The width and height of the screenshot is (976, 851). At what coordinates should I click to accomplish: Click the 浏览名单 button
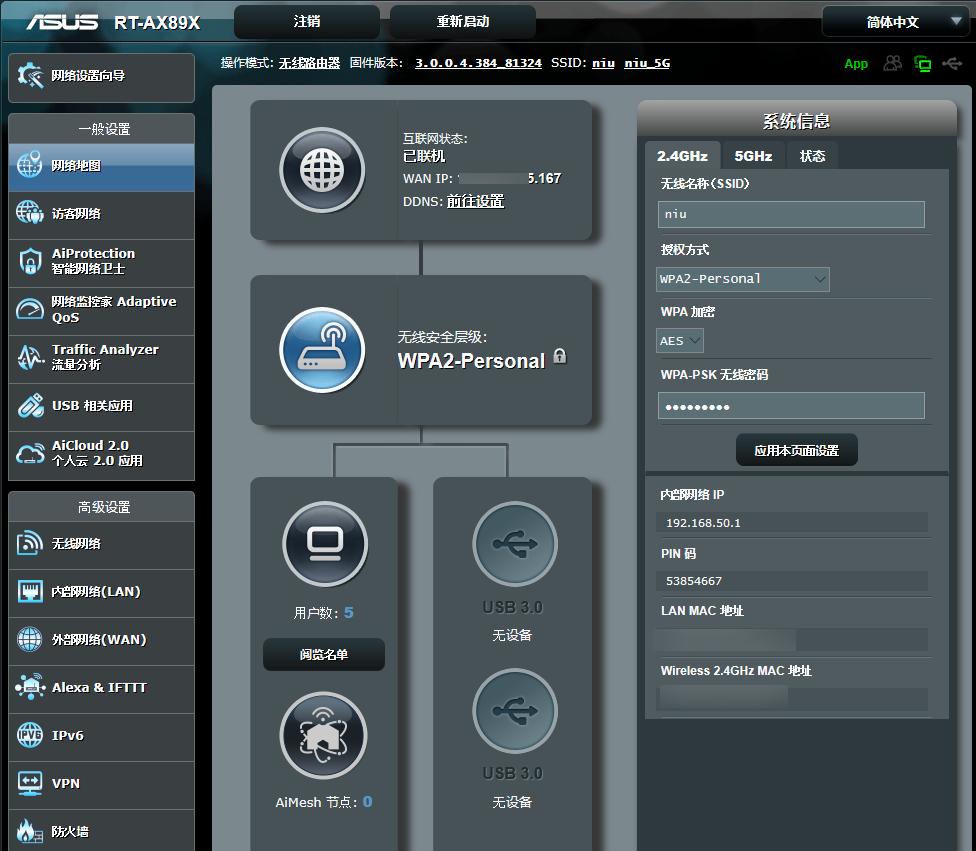324,654
